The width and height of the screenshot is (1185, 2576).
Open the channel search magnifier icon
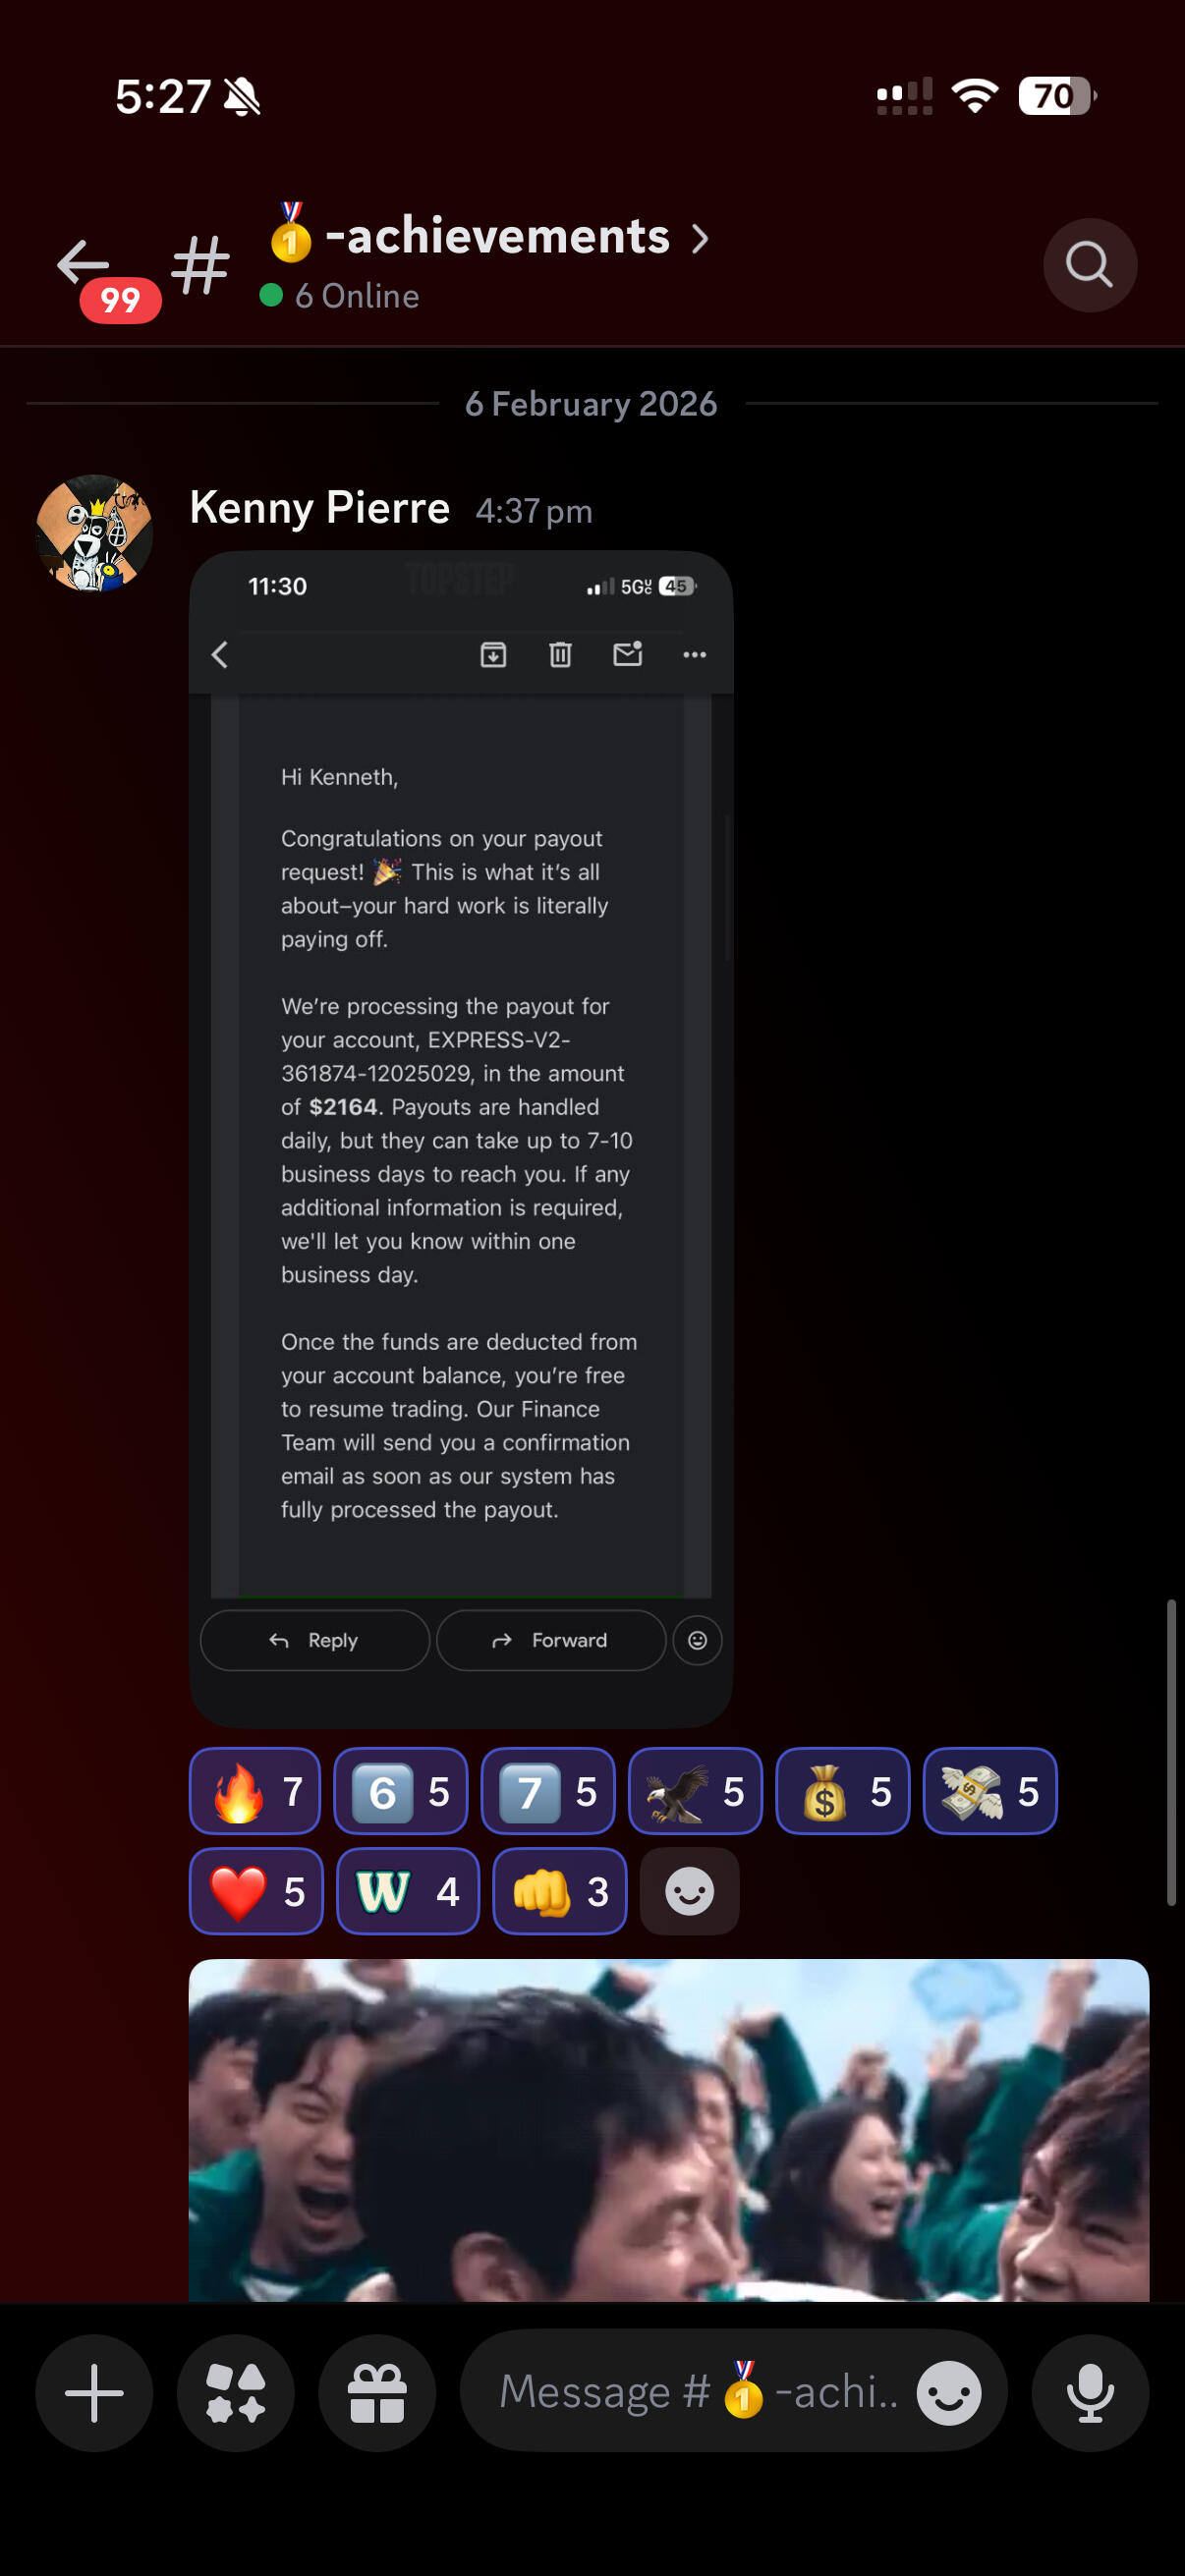[x=1089, y=265]
